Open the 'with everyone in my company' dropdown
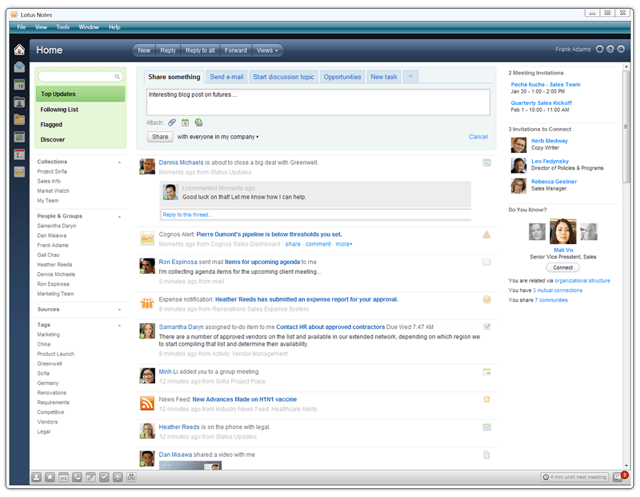 (x=218, y=137)
